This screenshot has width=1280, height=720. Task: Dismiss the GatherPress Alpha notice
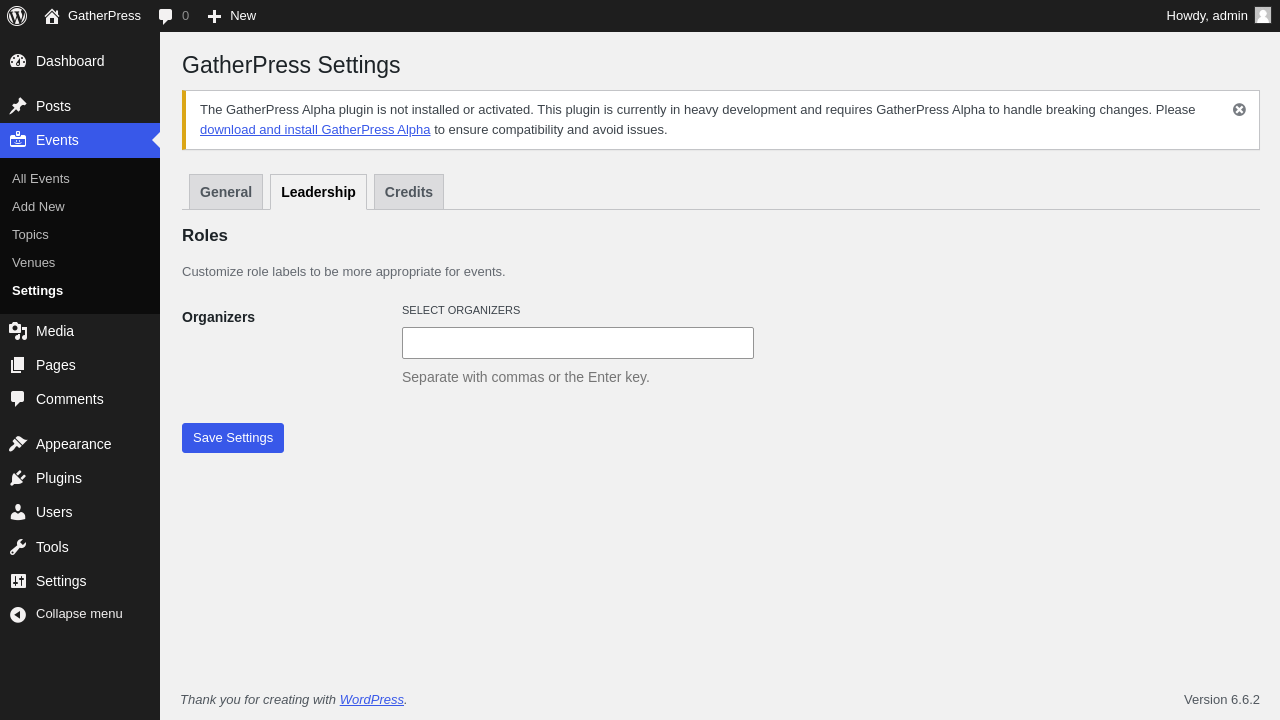coord(1239,110)
